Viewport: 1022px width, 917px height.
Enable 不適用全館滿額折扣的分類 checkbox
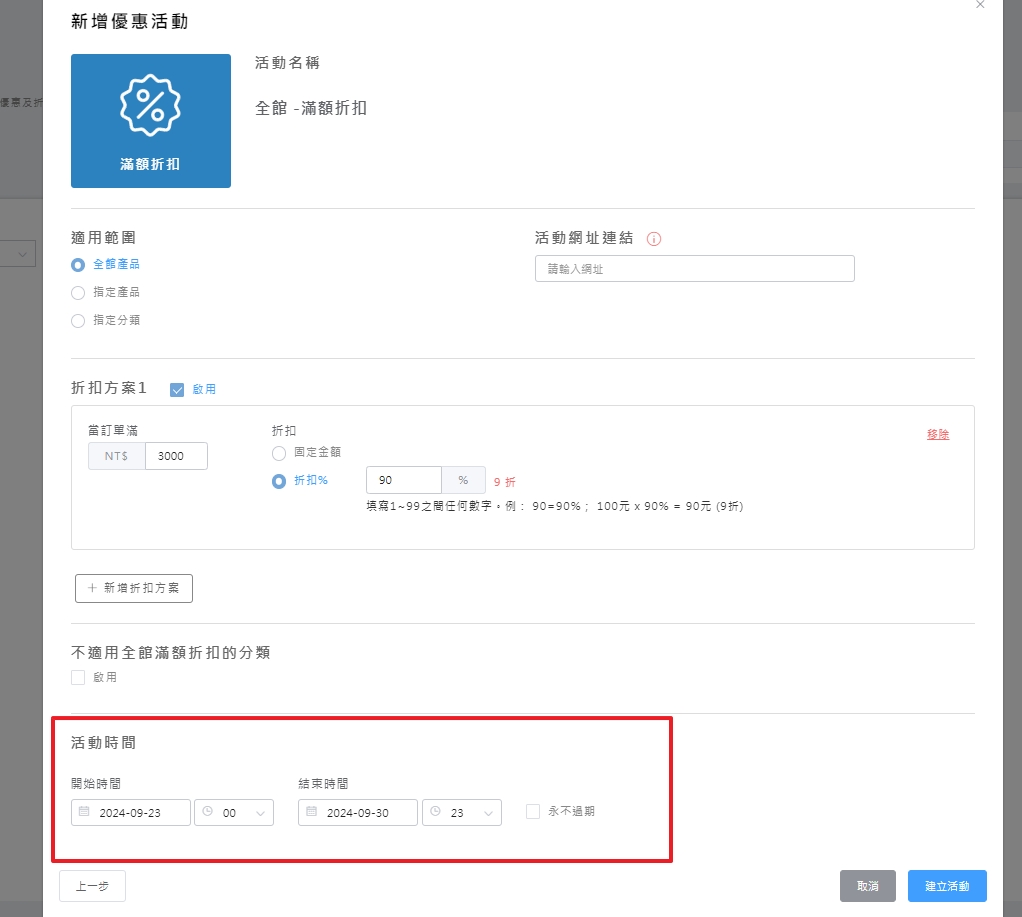coord(78,678)
